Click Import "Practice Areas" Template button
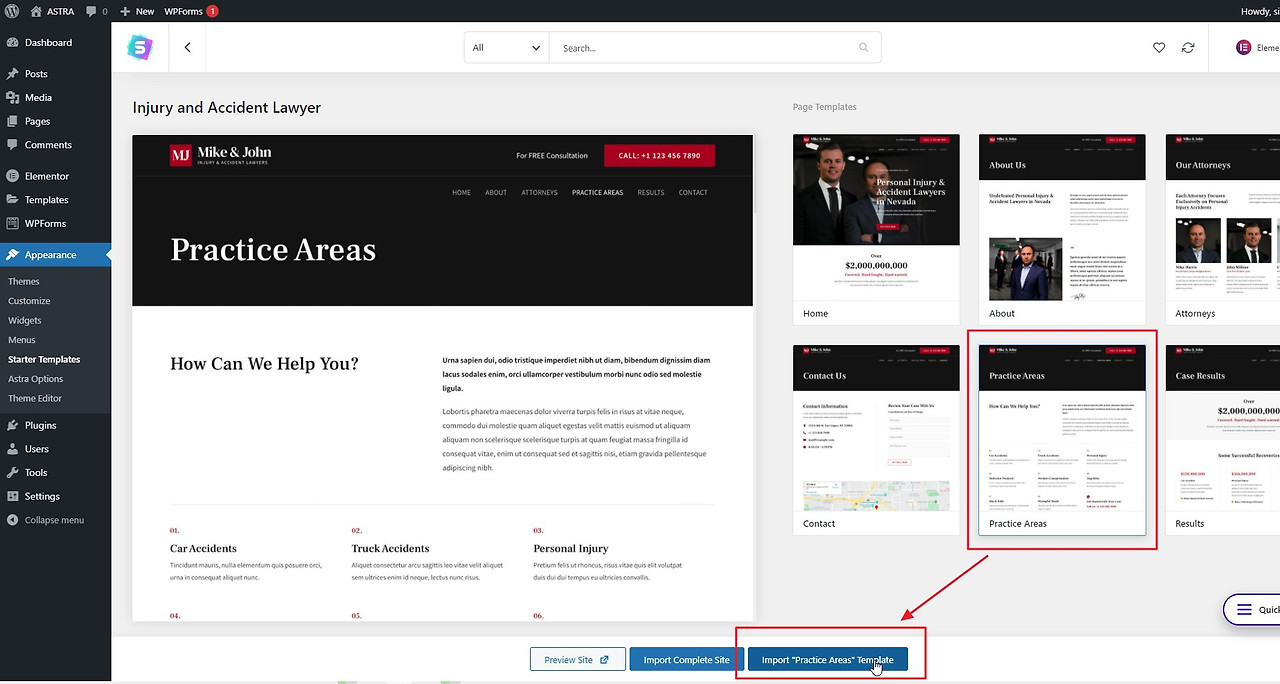Image resolution: width=1280 pixels, height=684 pixels. click(x=828, y=660)
